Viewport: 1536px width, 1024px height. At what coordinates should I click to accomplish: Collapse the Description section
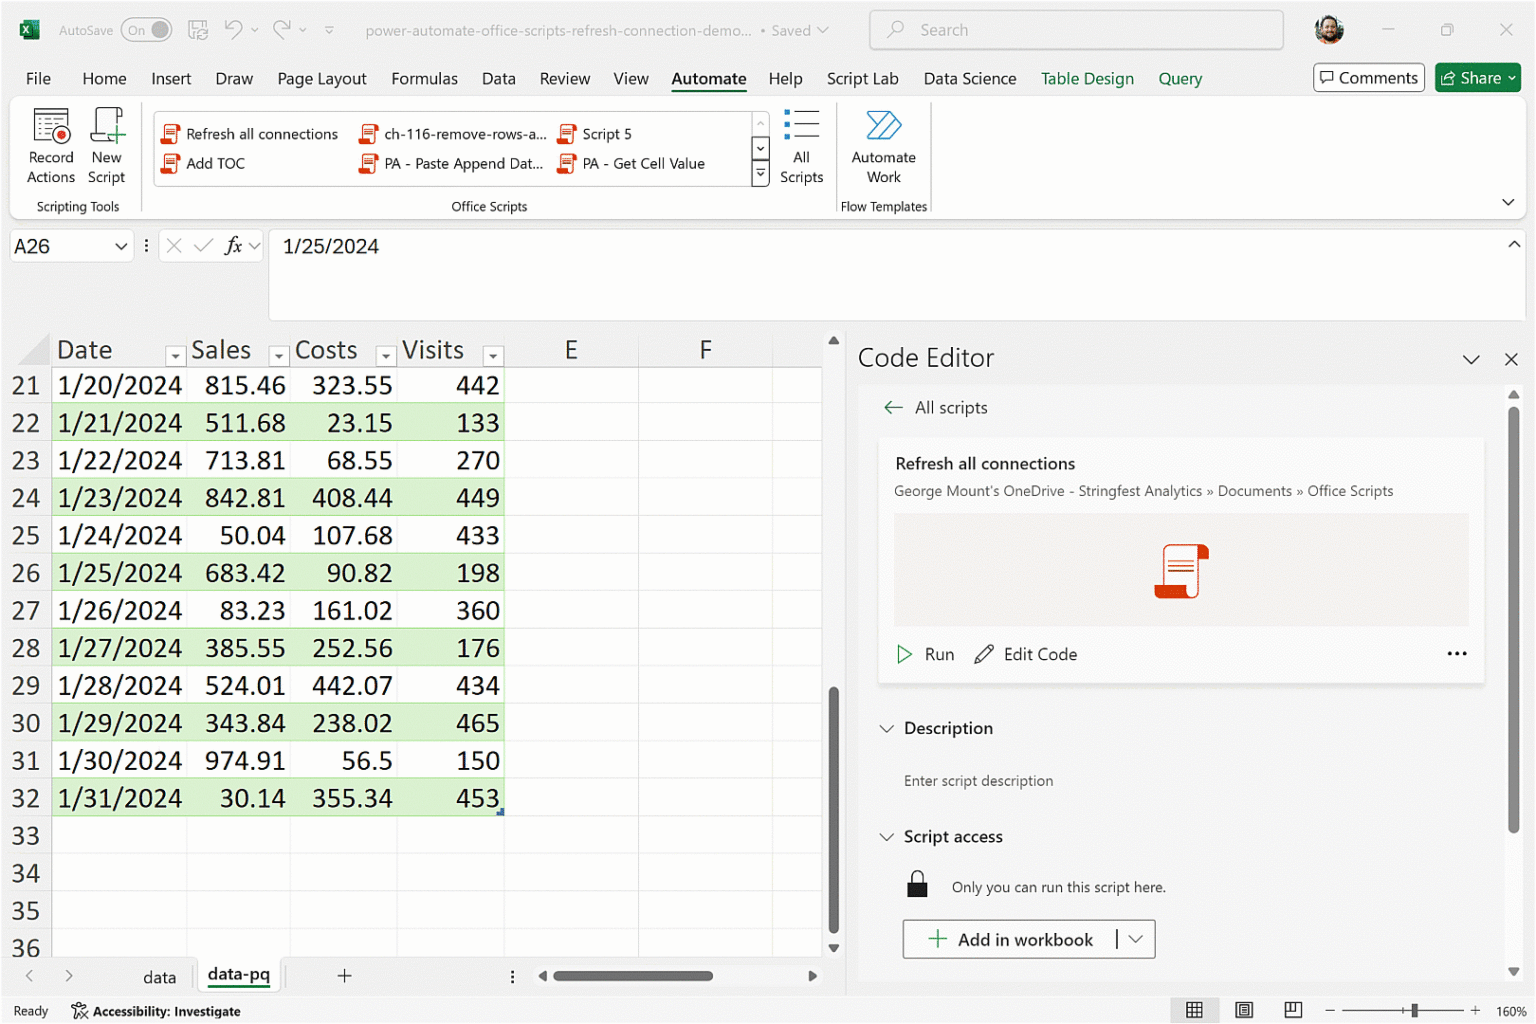coord(887,728)
